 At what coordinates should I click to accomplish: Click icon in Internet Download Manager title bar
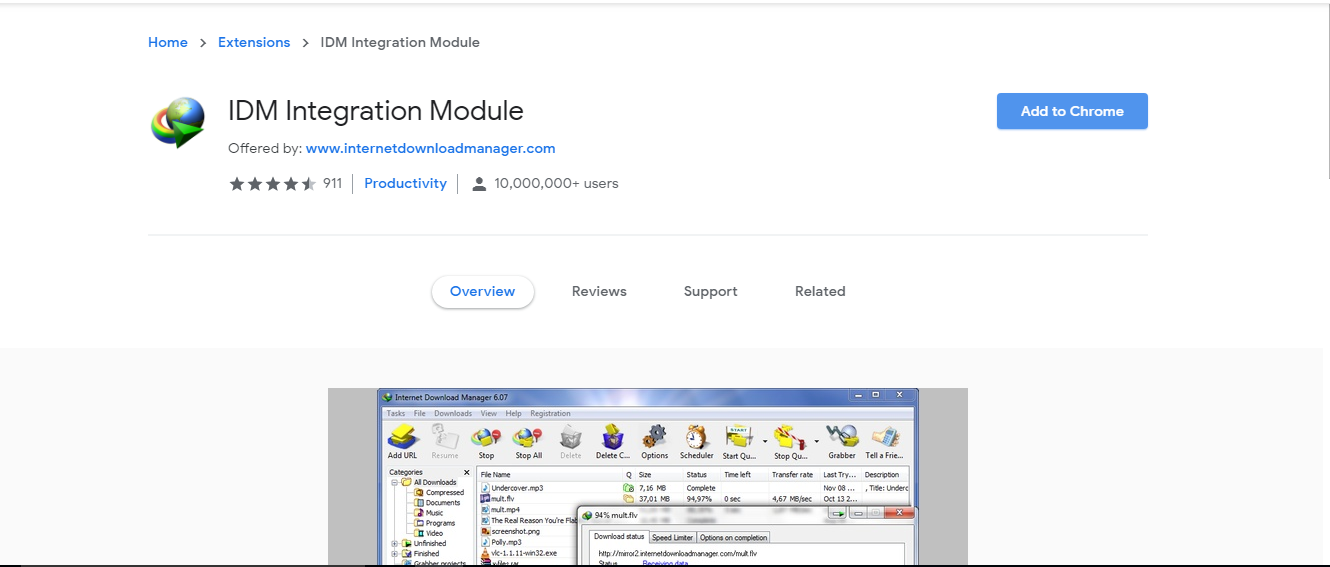387,397
